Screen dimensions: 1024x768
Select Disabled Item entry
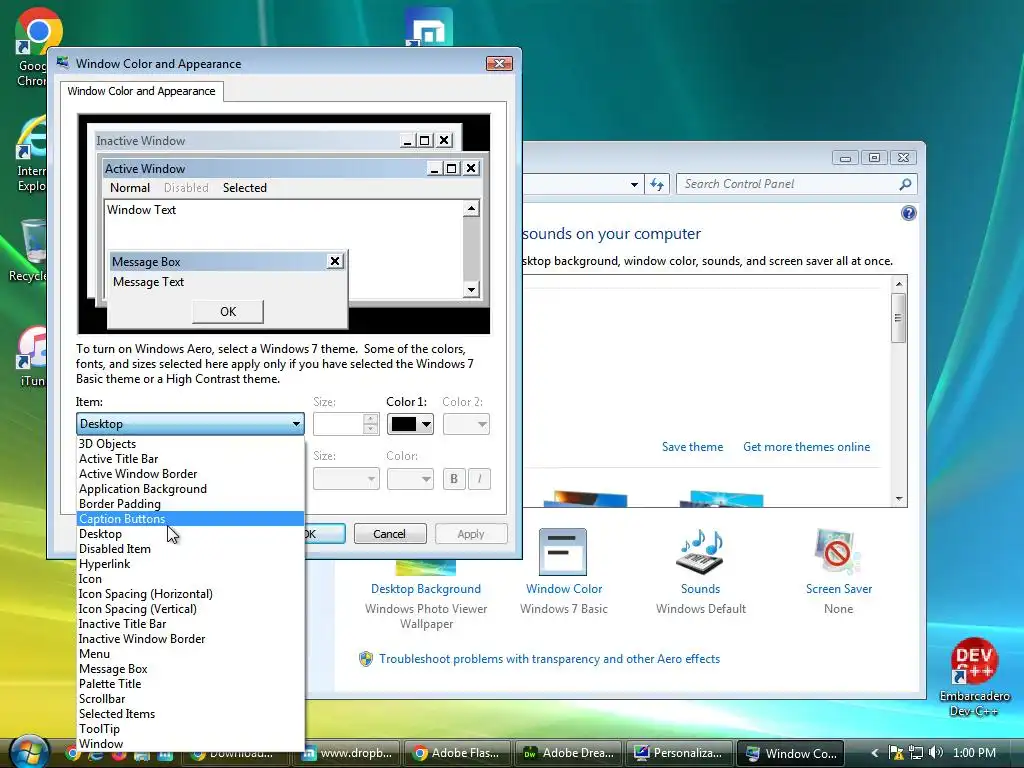tap(190, 549)
